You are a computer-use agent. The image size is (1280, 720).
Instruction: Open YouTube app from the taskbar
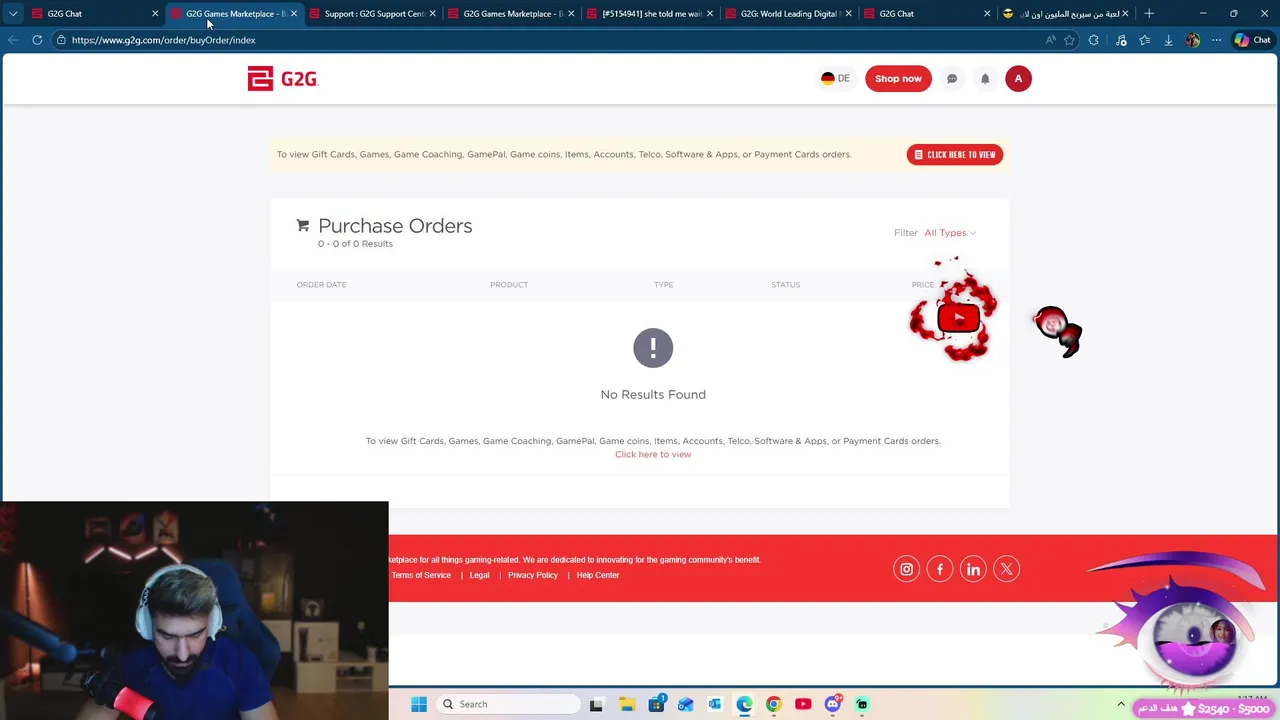803,704
